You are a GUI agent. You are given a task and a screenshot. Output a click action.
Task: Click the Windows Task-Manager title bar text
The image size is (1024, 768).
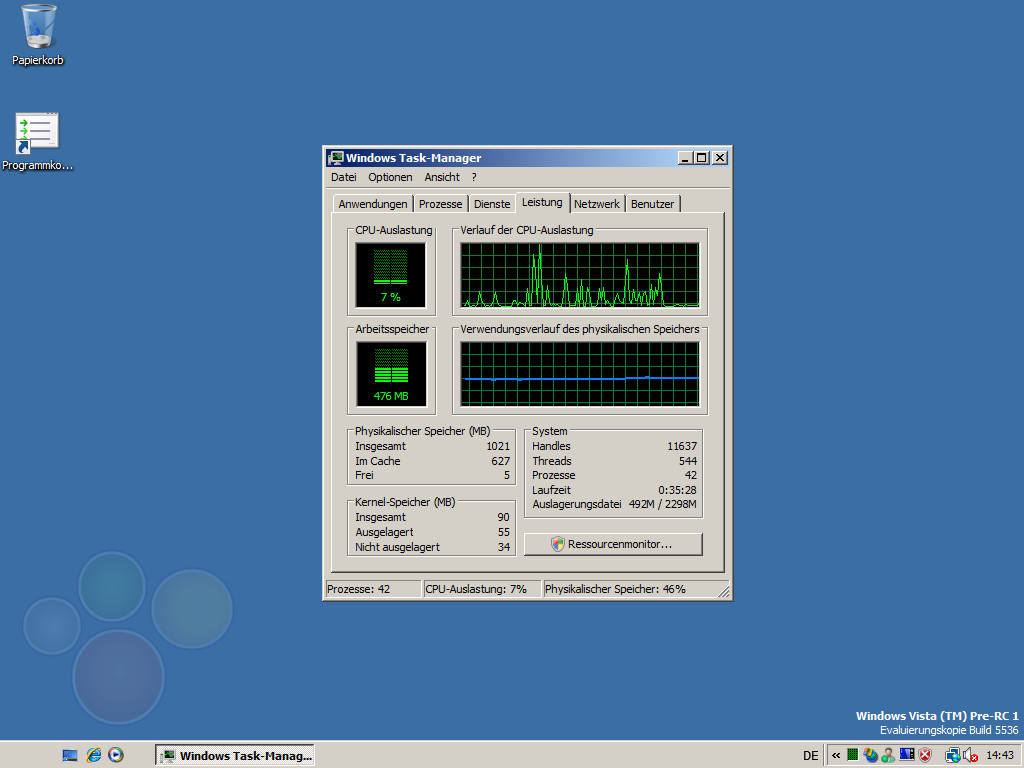click(x=413, y=158)
